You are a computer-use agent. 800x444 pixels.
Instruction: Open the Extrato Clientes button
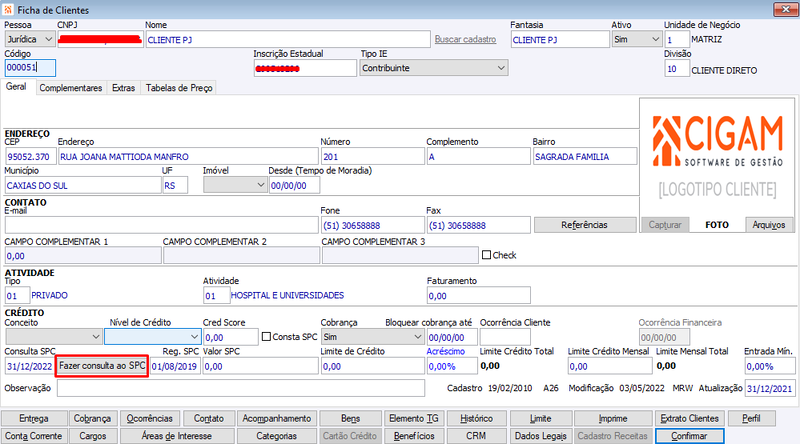[x=690, y=418]
